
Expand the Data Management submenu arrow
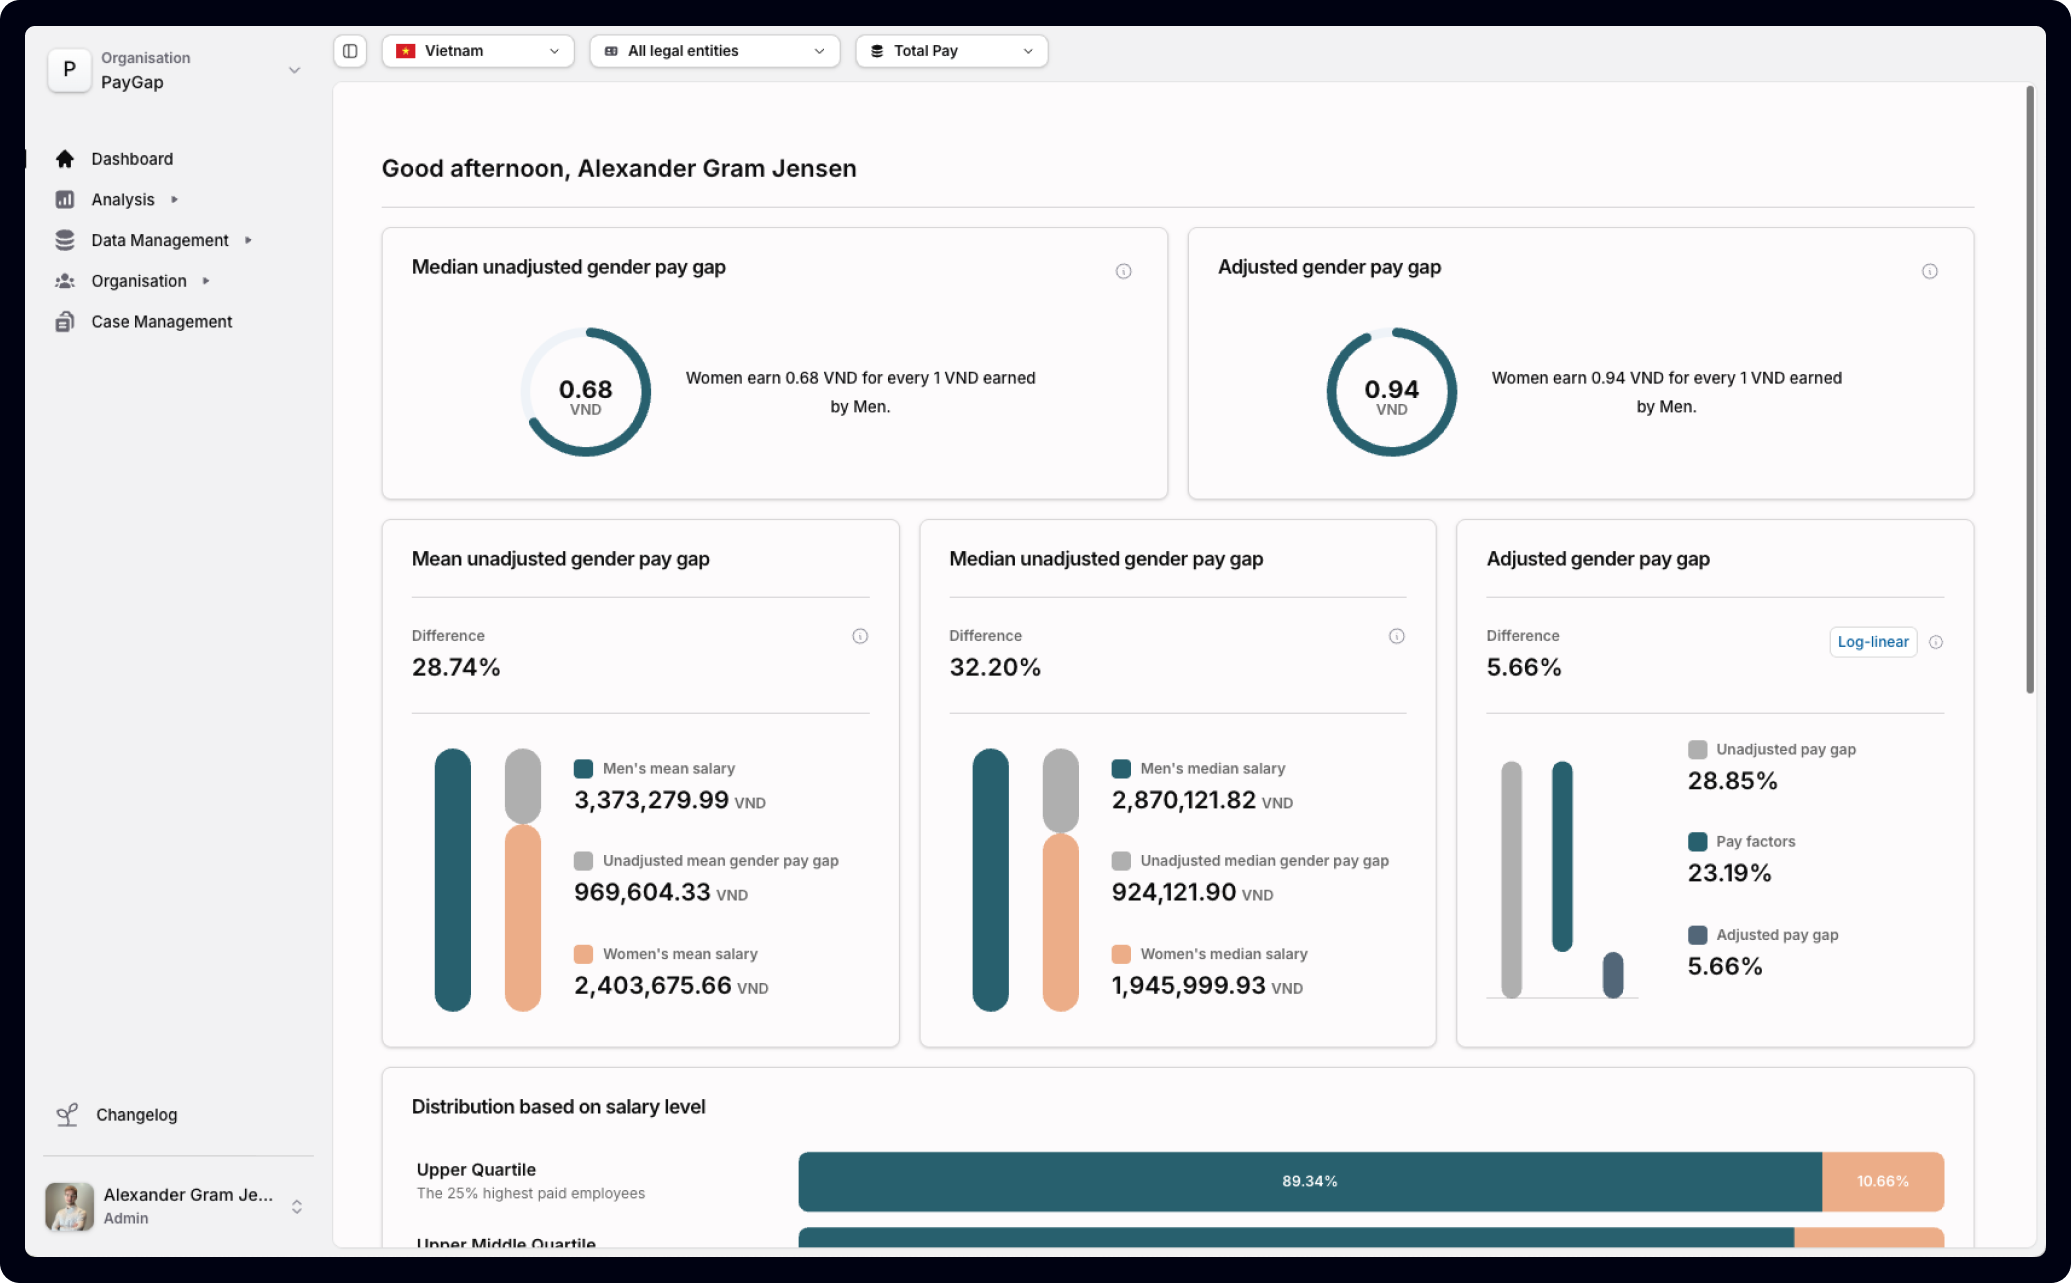pos(248,240)
